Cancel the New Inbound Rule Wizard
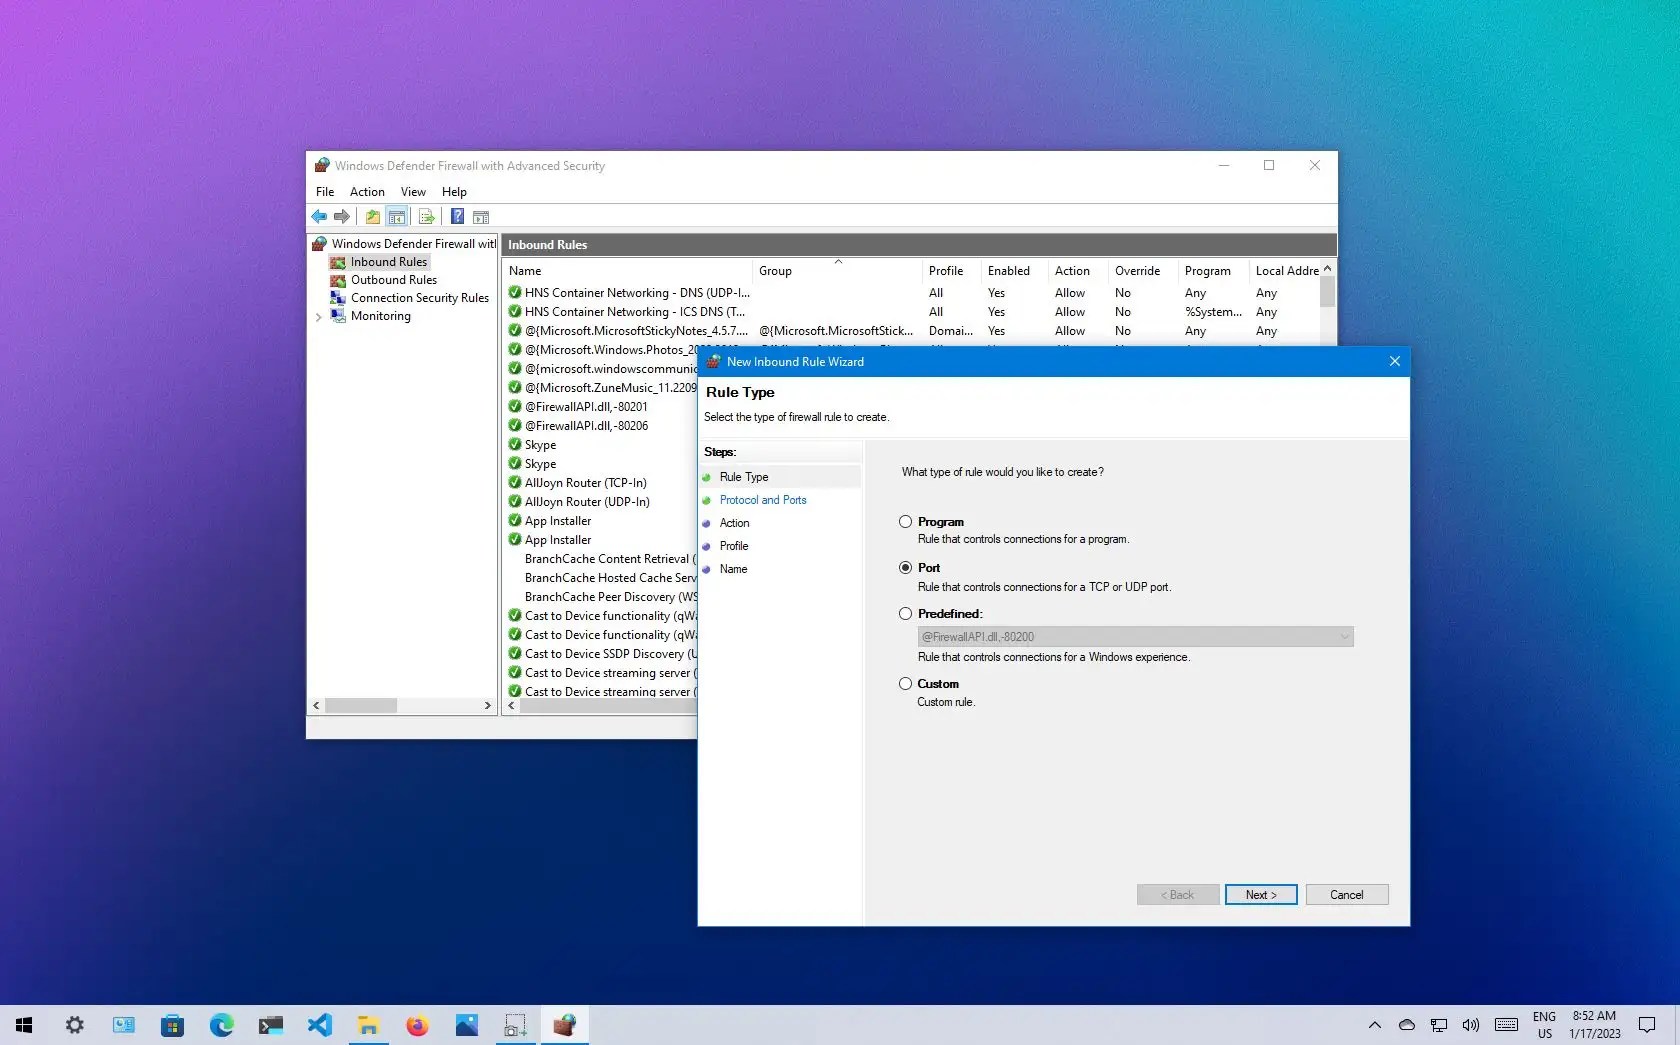This screenshot has height=1045, width=1680. pos(1346,894)
